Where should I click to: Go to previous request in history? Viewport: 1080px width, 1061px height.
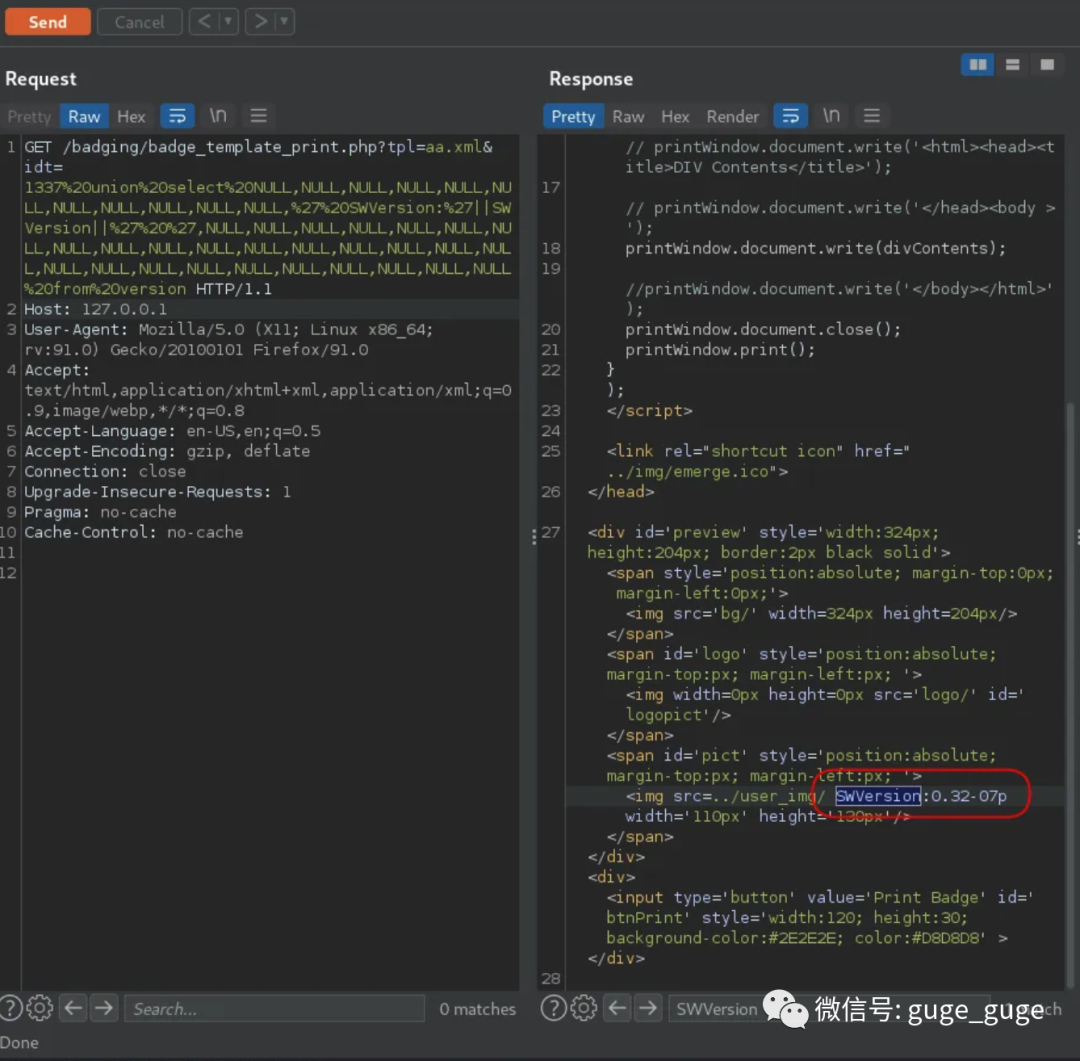(205, 21)
